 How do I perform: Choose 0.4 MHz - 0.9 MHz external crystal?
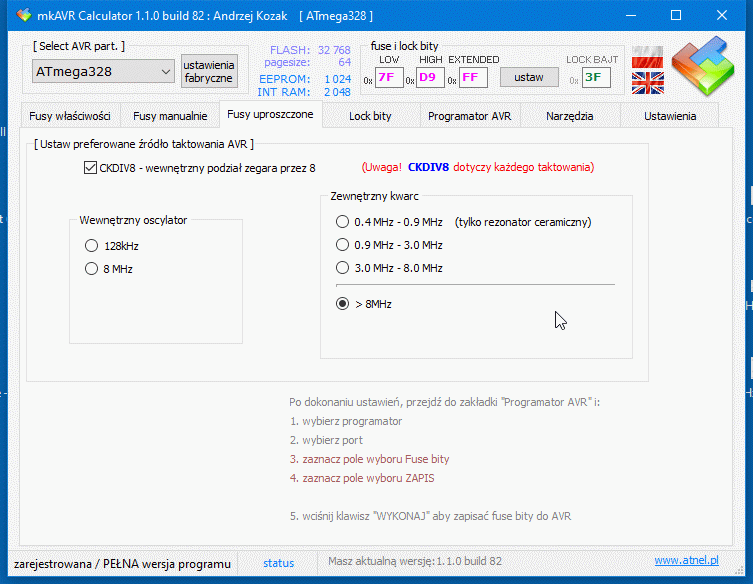coord(343,222)
